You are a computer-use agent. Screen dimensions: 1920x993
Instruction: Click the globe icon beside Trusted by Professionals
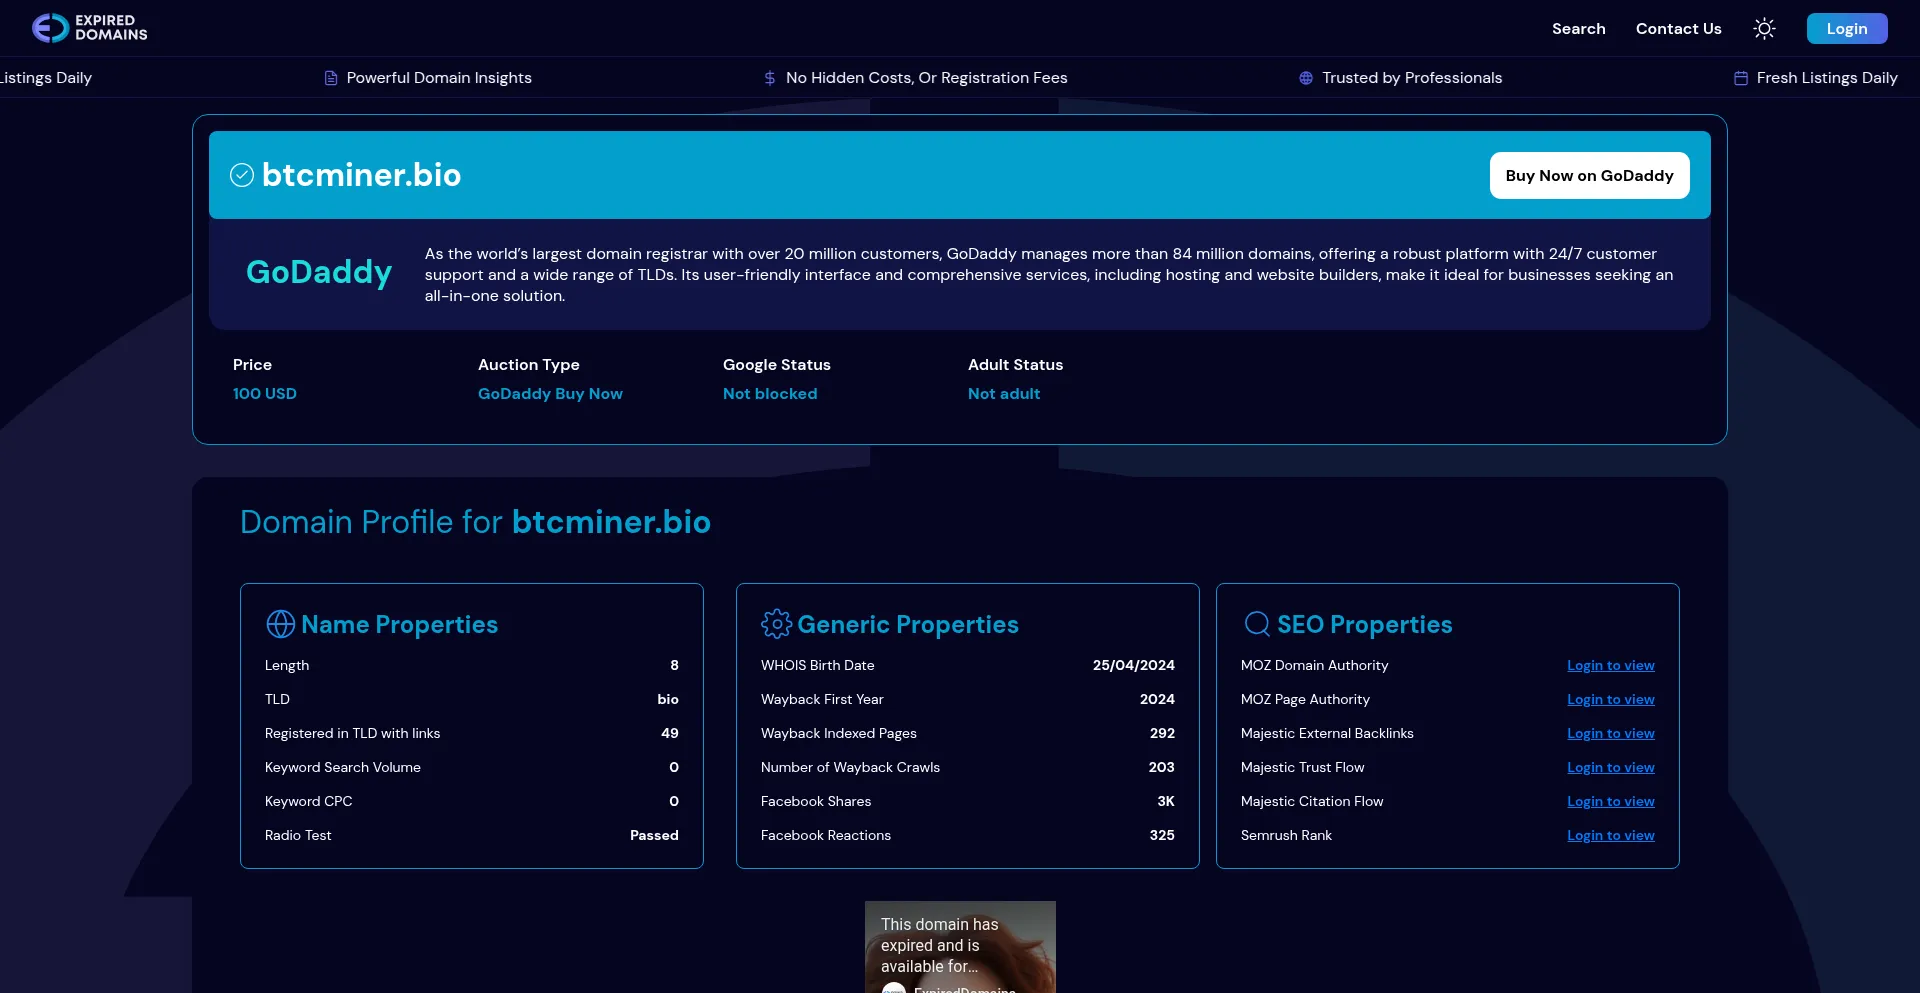point(1306,78)
